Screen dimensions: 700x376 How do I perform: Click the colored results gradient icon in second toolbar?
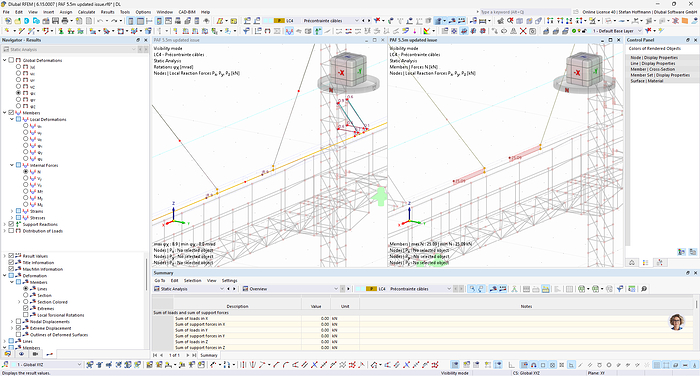coord(427,31)
